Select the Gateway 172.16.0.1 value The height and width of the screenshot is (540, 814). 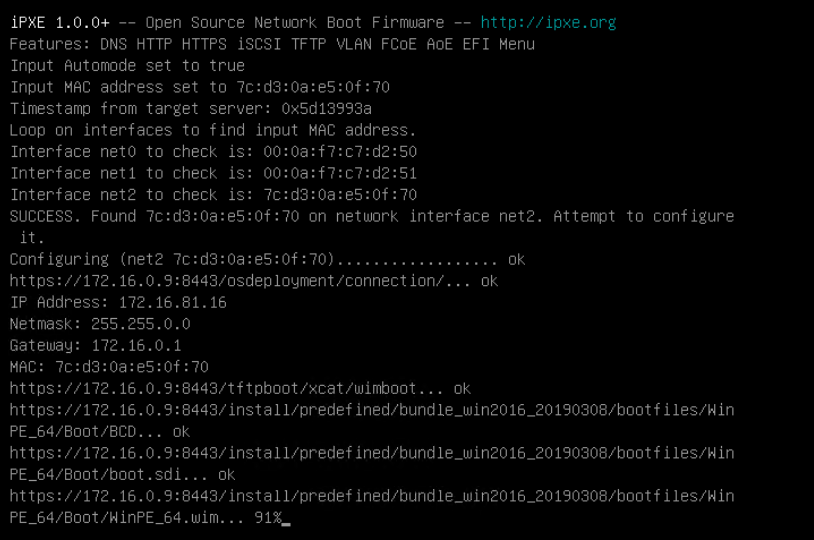coord(136,346)
